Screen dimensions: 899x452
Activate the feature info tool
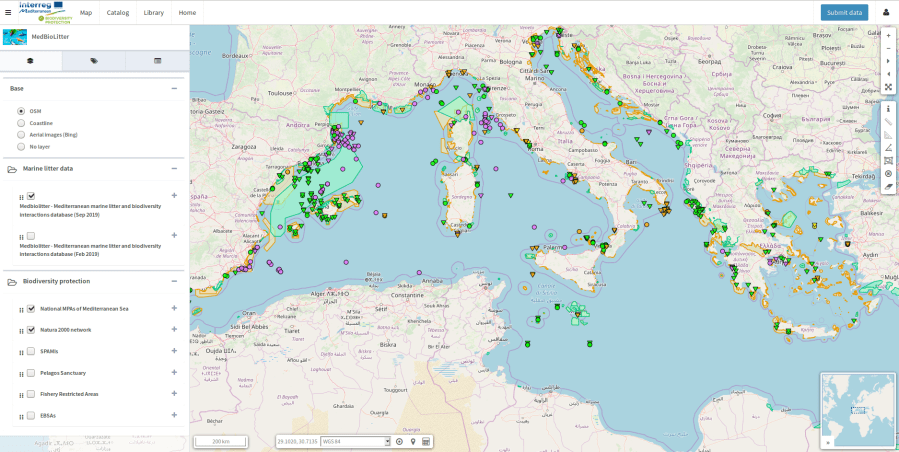click(x=888, y=108)
